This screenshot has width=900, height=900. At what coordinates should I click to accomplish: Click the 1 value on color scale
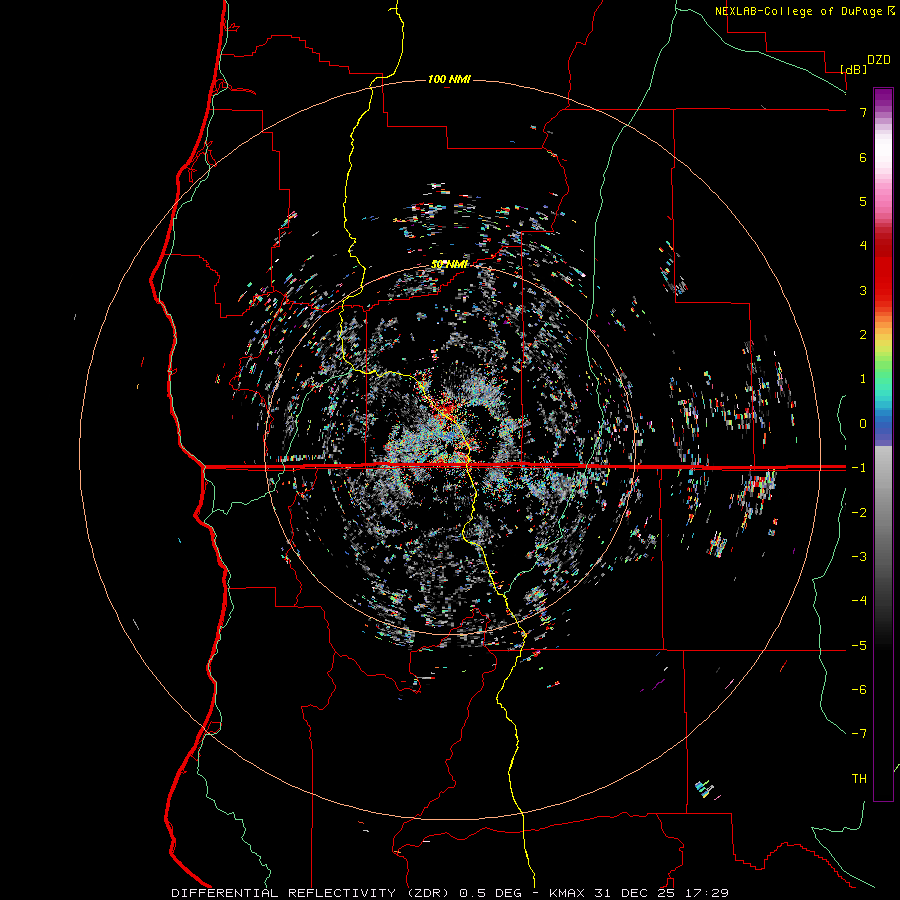click(863, 379)
